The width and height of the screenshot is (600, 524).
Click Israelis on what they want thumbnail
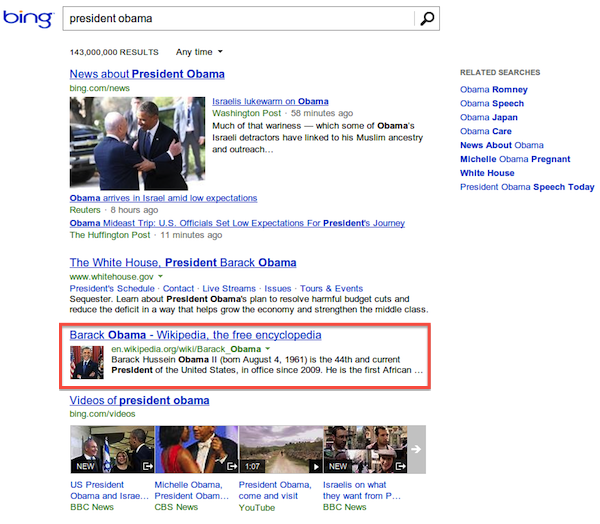(365, 449)
